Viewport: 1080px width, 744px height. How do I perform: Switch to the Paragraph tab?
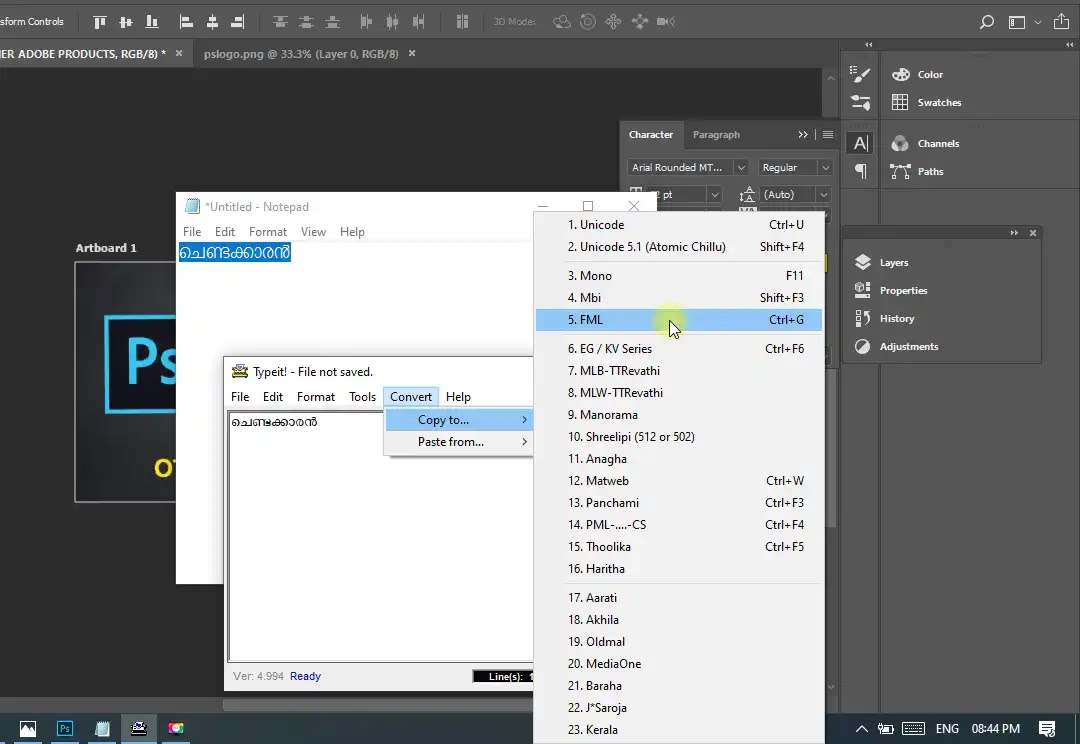pos(716,134)
